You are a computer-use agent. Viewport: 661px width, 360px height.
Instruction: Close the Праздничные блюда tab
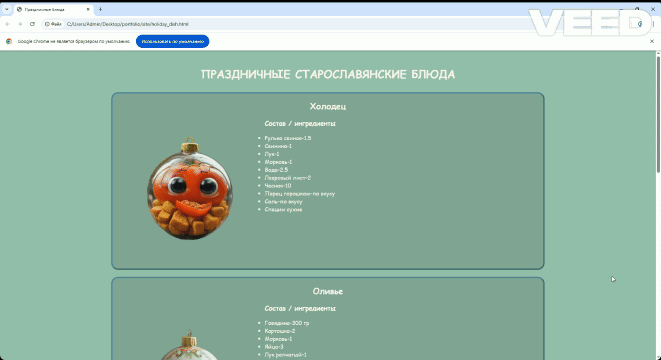click(x=88, y=9)
